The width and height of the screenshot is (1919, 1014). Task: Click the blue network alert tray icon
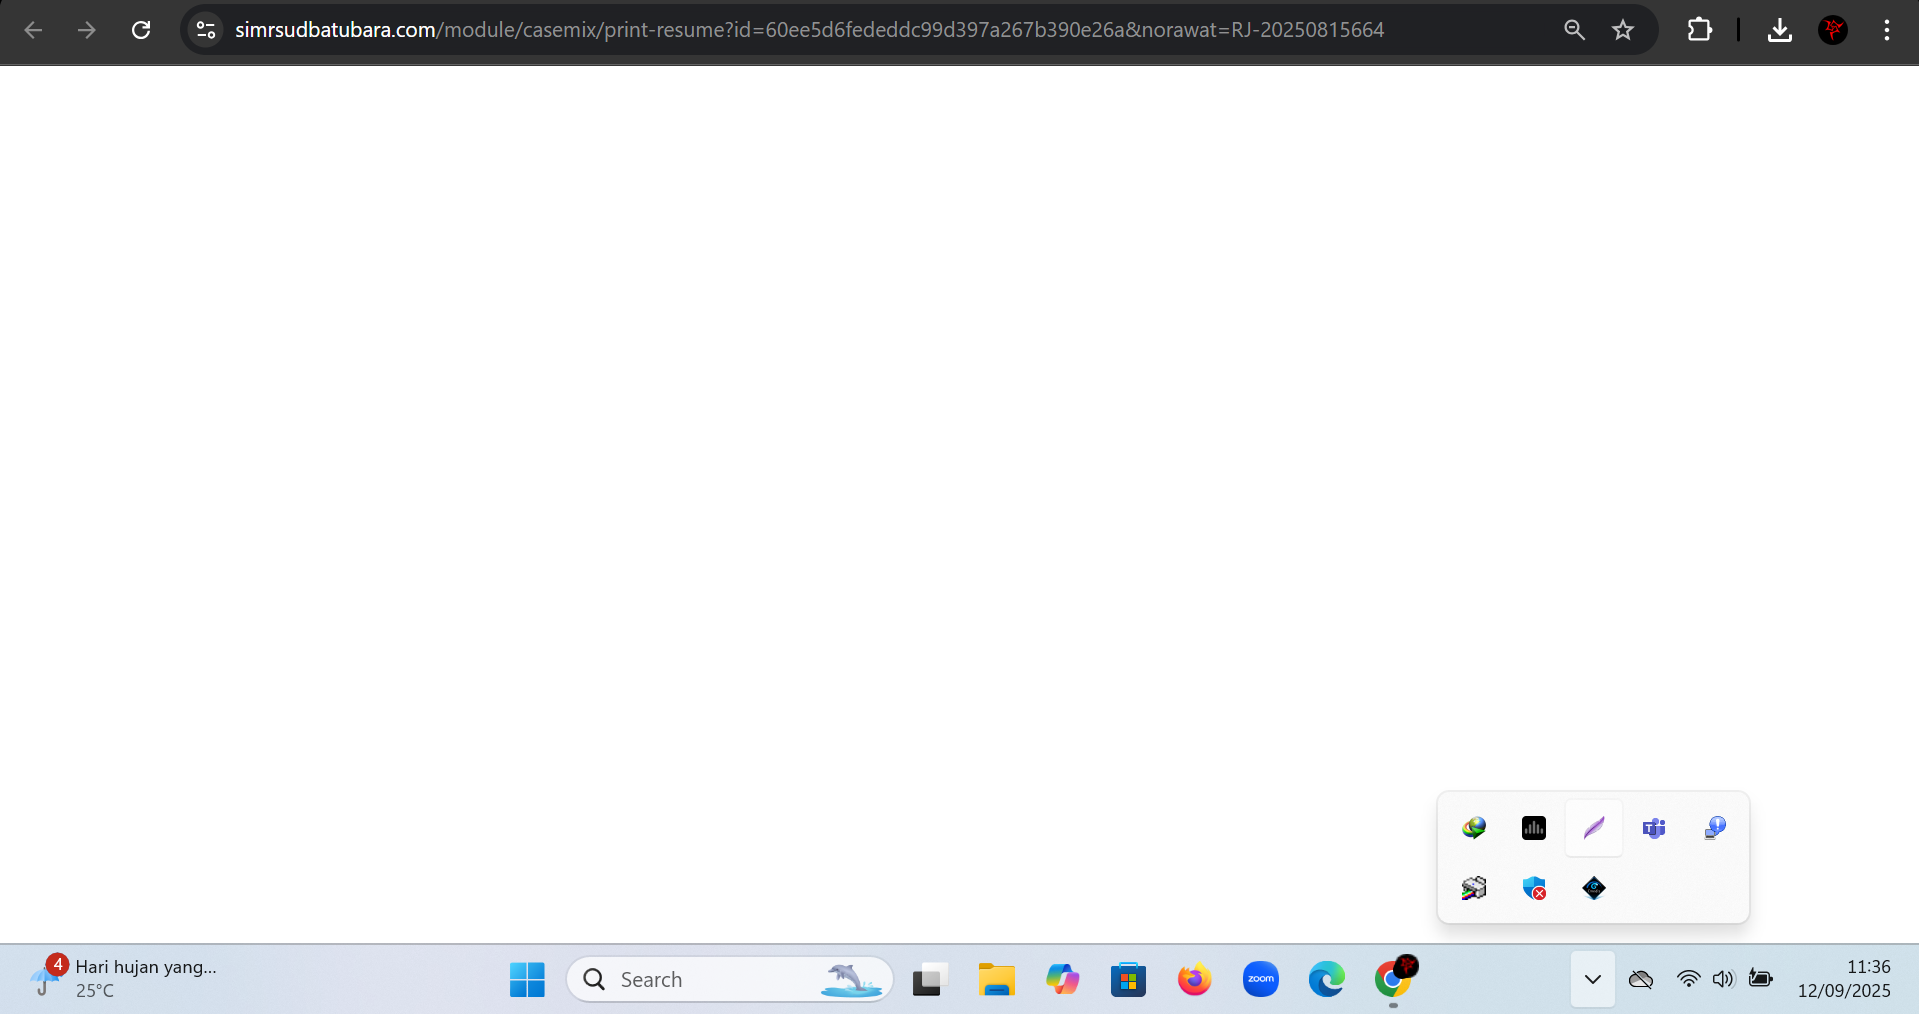click(1714, 828)
